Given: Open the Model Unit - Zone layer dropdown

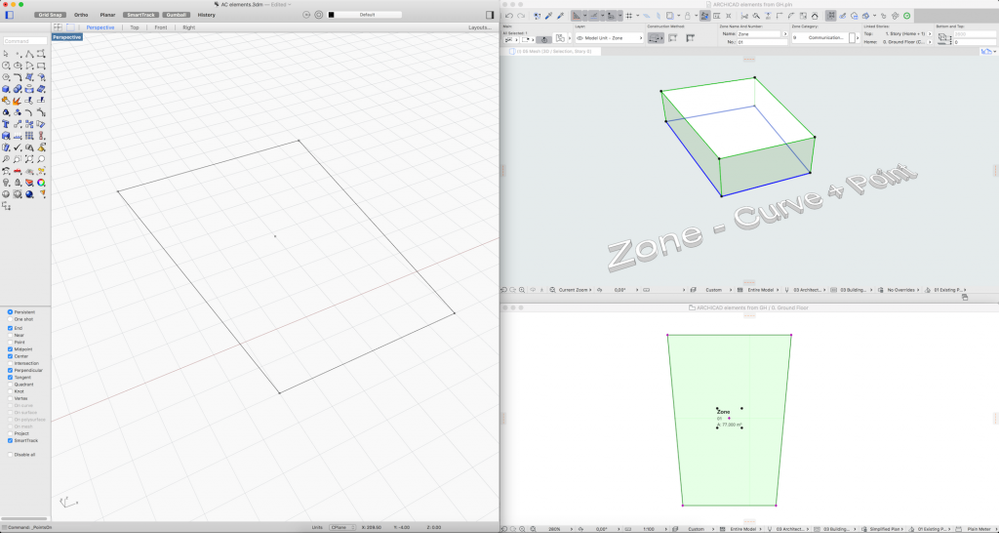Looking at the screenshot, I should click(609, 38).
